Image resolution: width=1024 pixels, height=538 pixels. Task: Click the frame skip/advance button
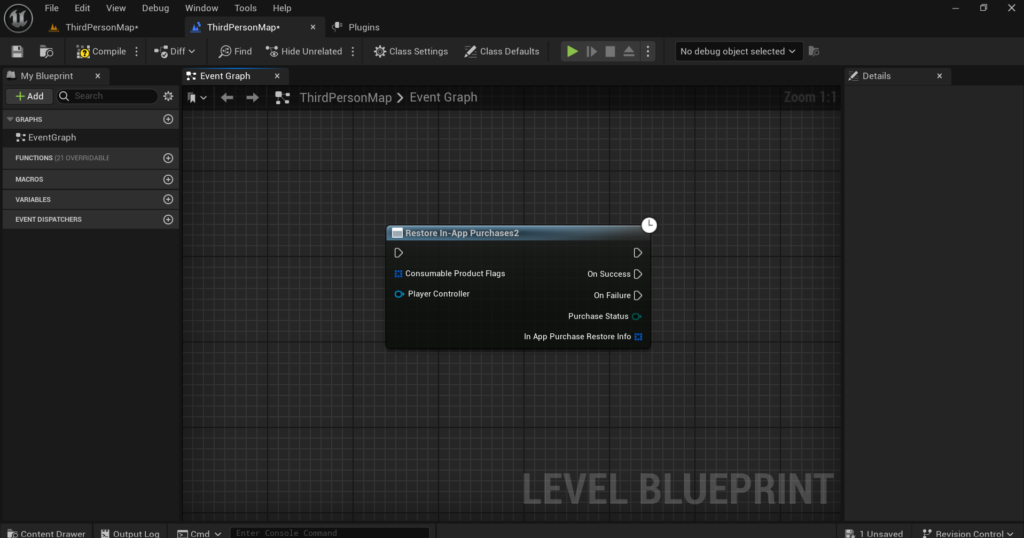pos(592,52)
